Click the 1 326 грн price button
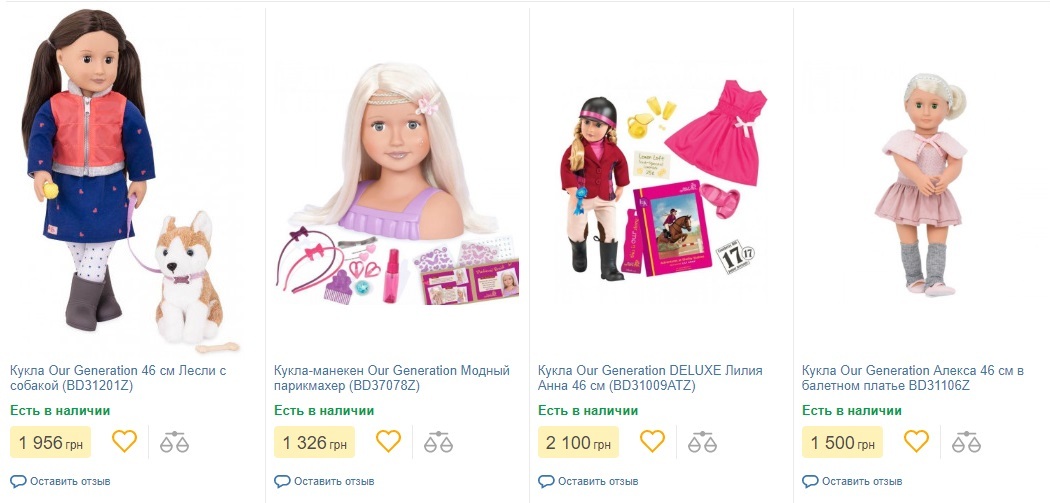Image resolution: width=1050 pixels, height=503 pixels. pyautogui.click(x=314, y=442)
